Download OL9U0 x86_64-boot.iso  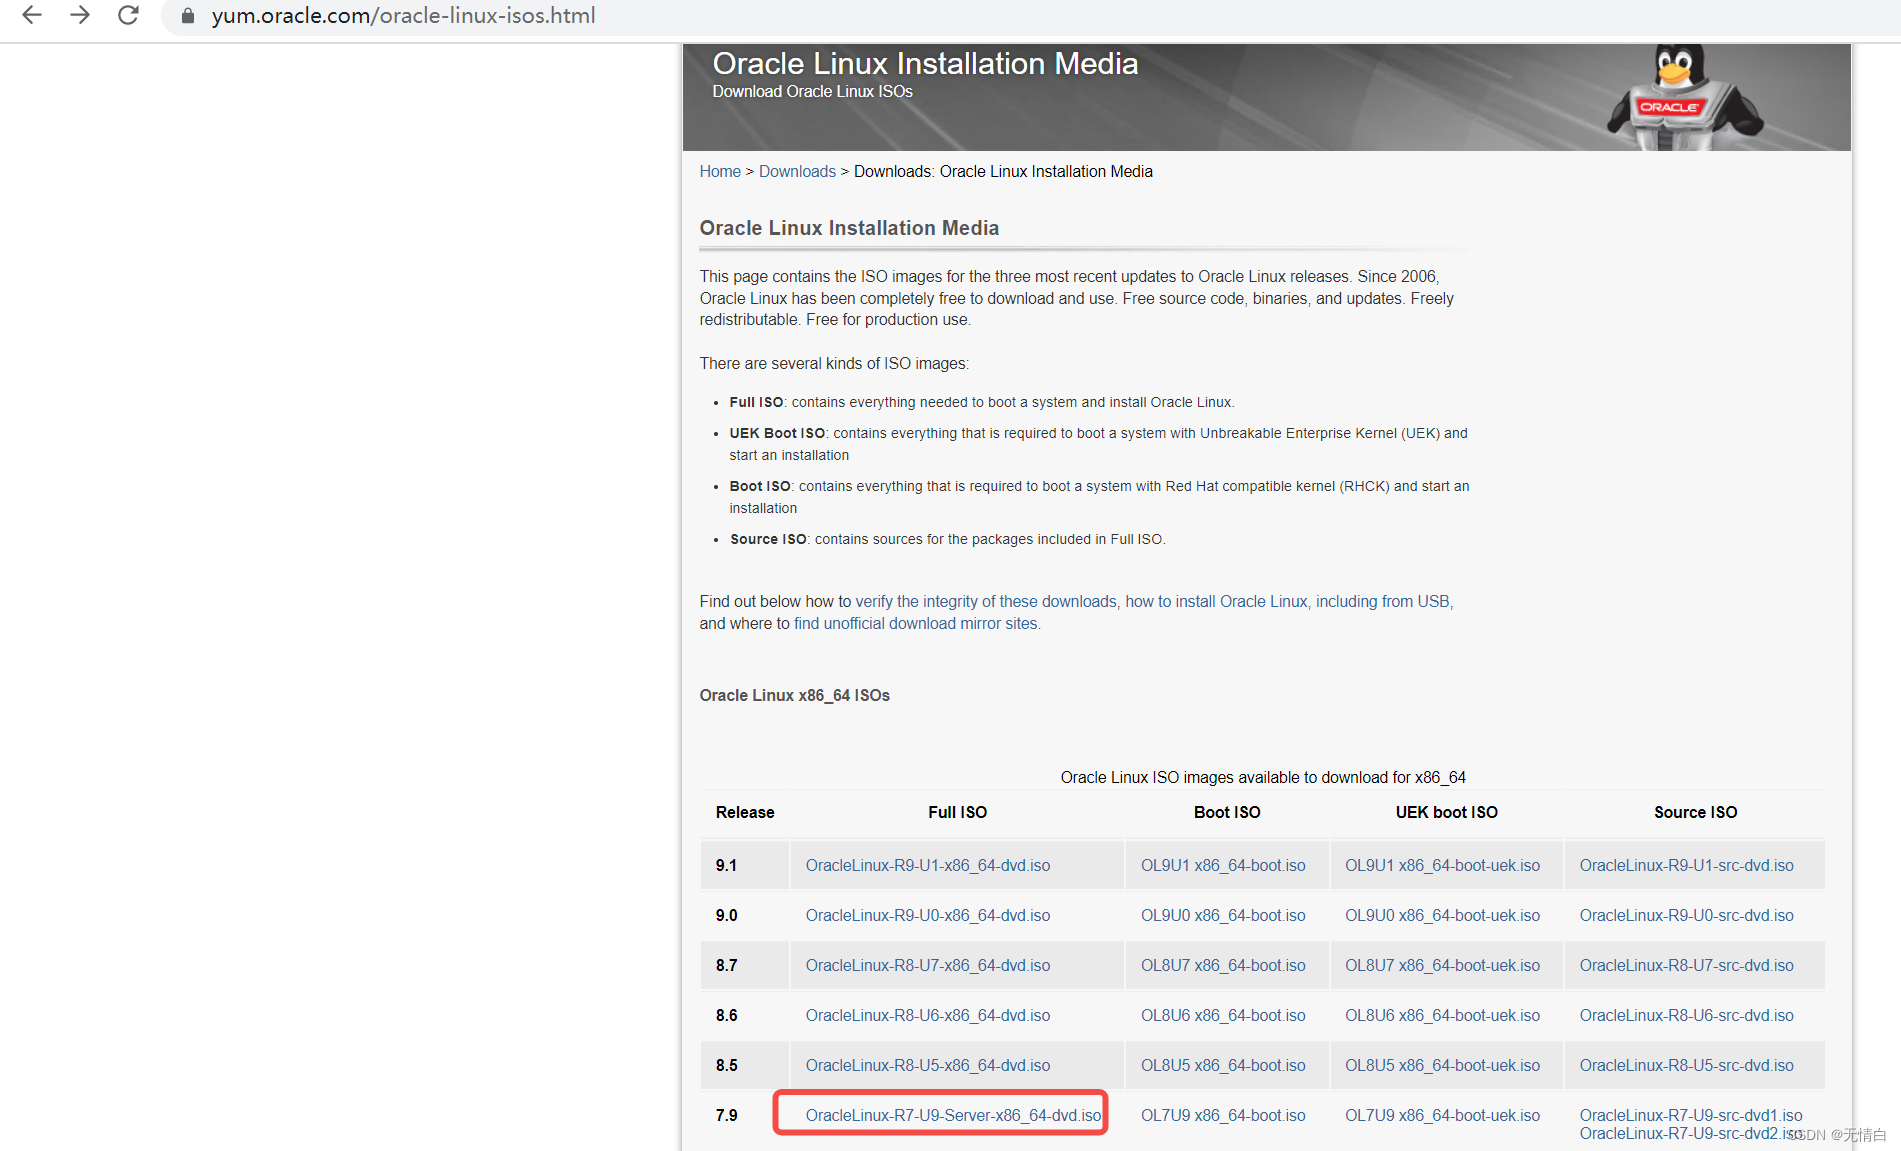pos(1223,915)
